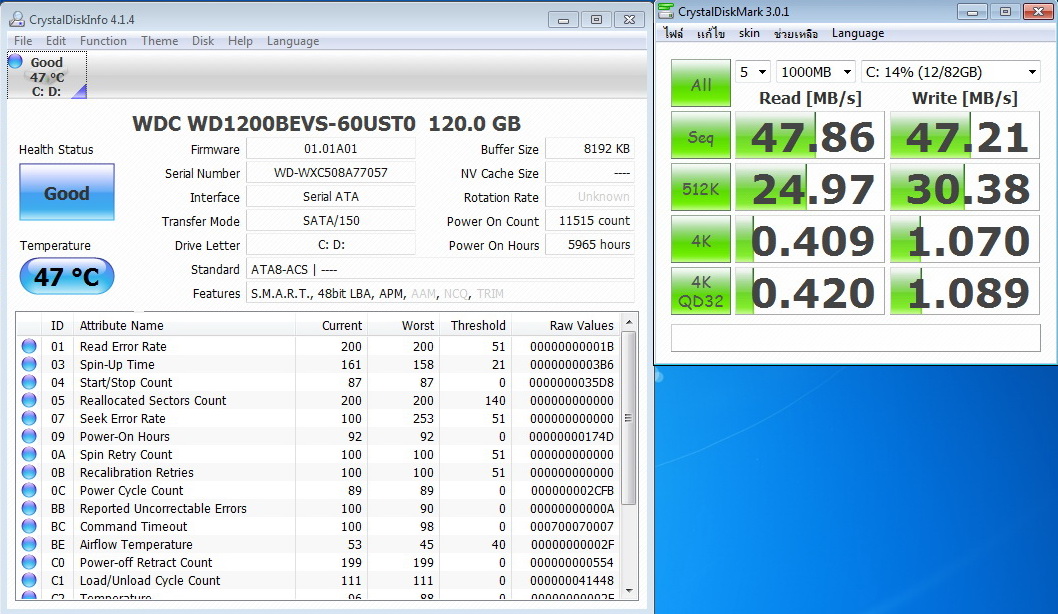The image size is (1058, 614).
Task: Open the Theme menu
Action: [159, 41]
